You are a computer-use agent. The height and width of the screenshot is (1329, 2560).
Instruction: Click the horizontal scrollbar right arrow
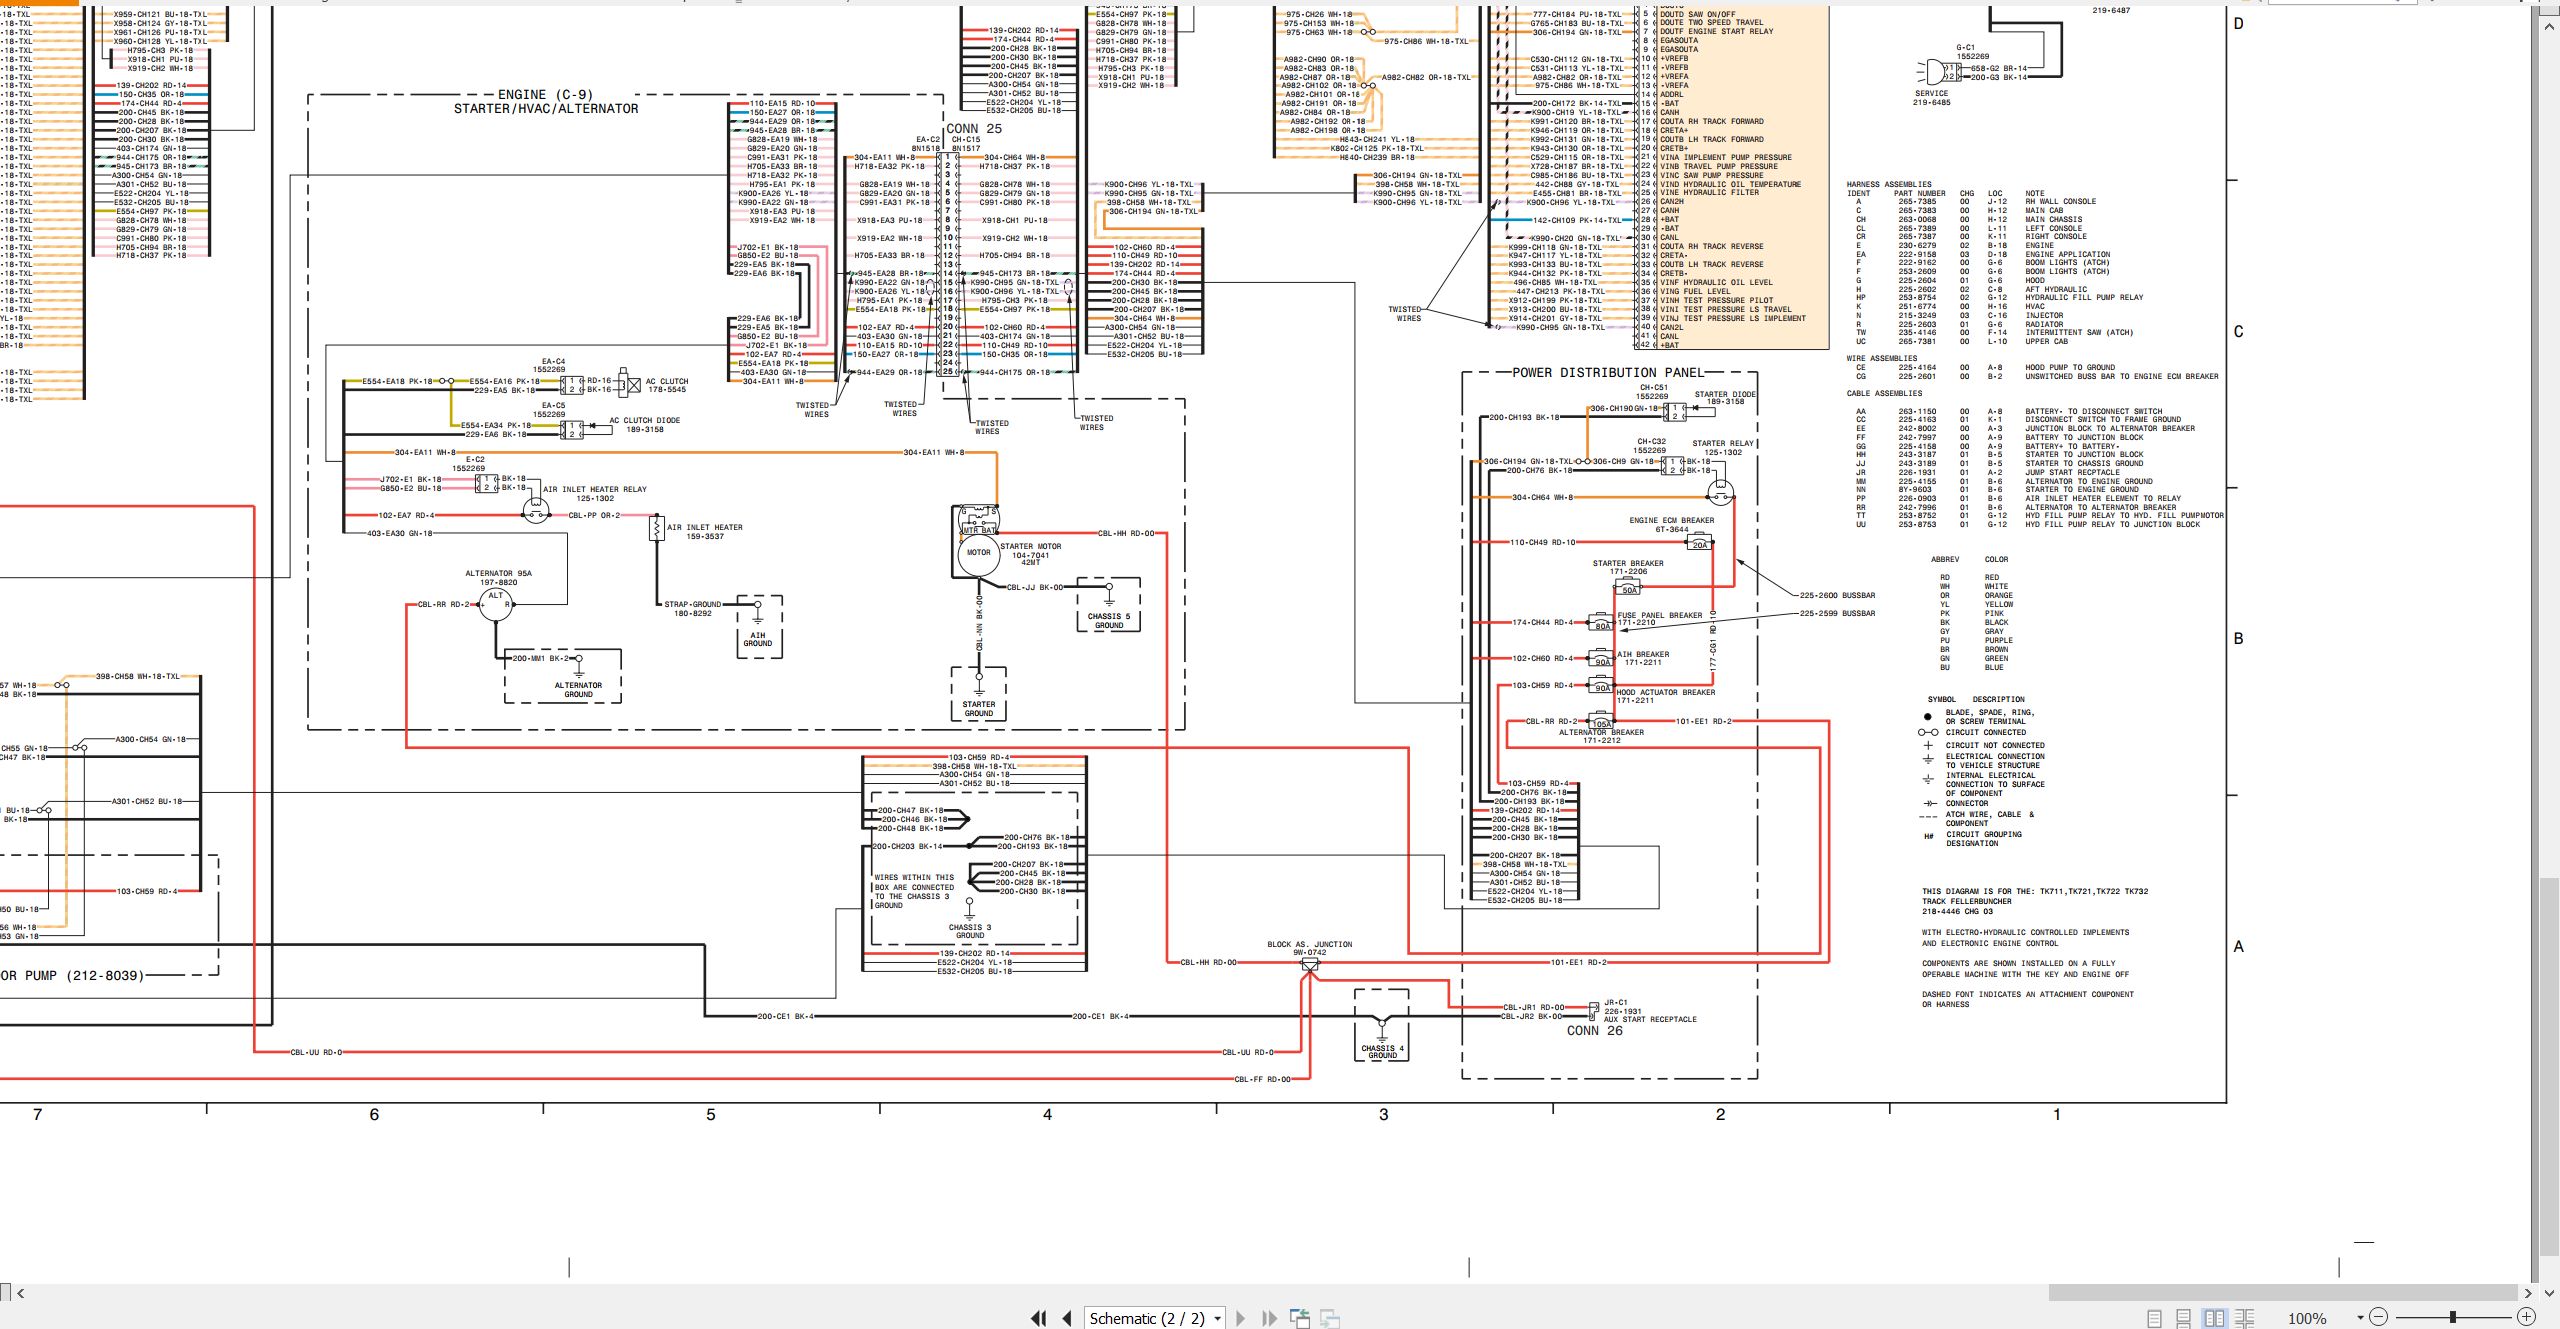pyautogui.click(x=2528, y=1293)
